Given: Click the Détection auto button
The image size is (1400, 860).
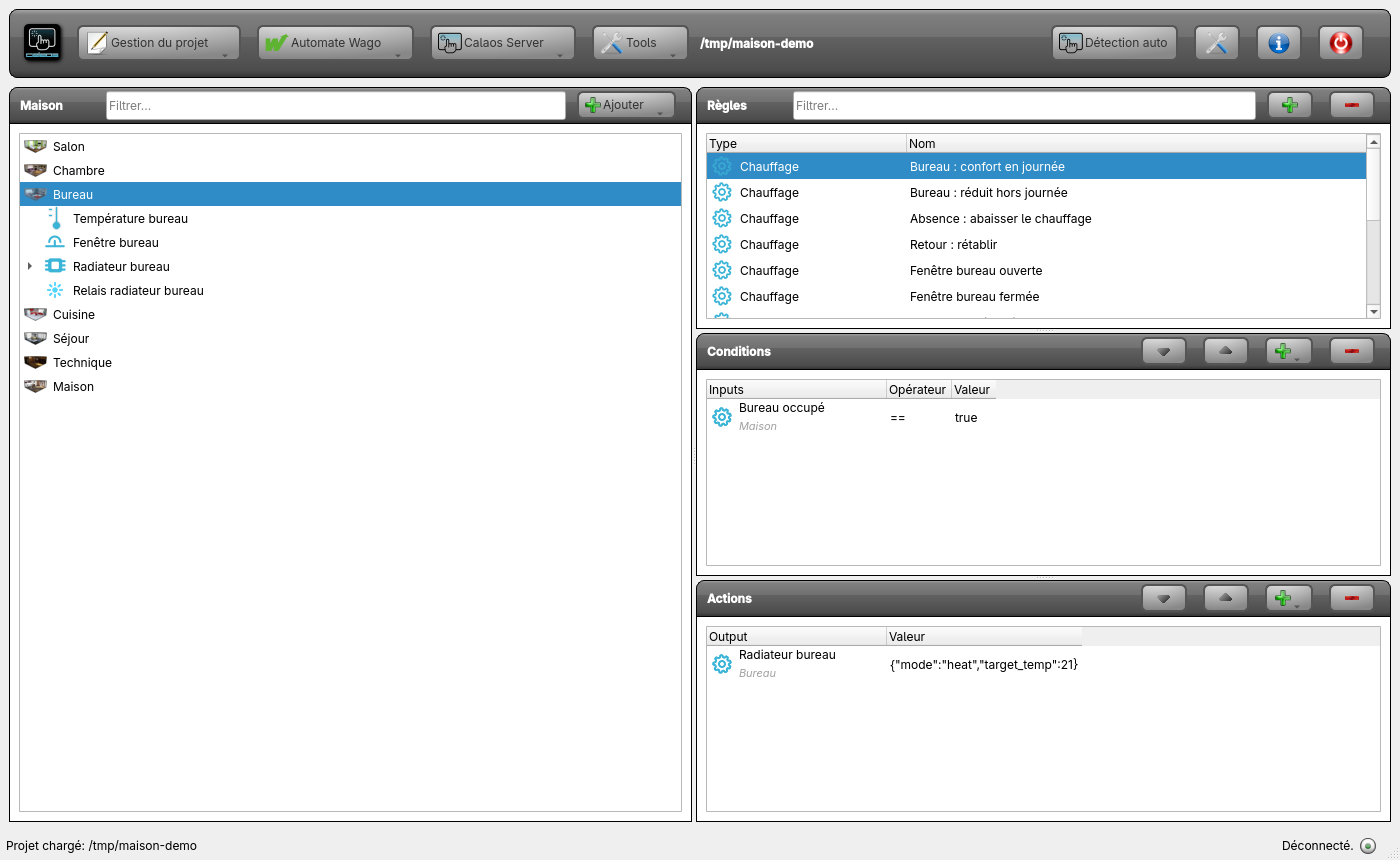Looking at the screenshot, I should pos(1114,43).
